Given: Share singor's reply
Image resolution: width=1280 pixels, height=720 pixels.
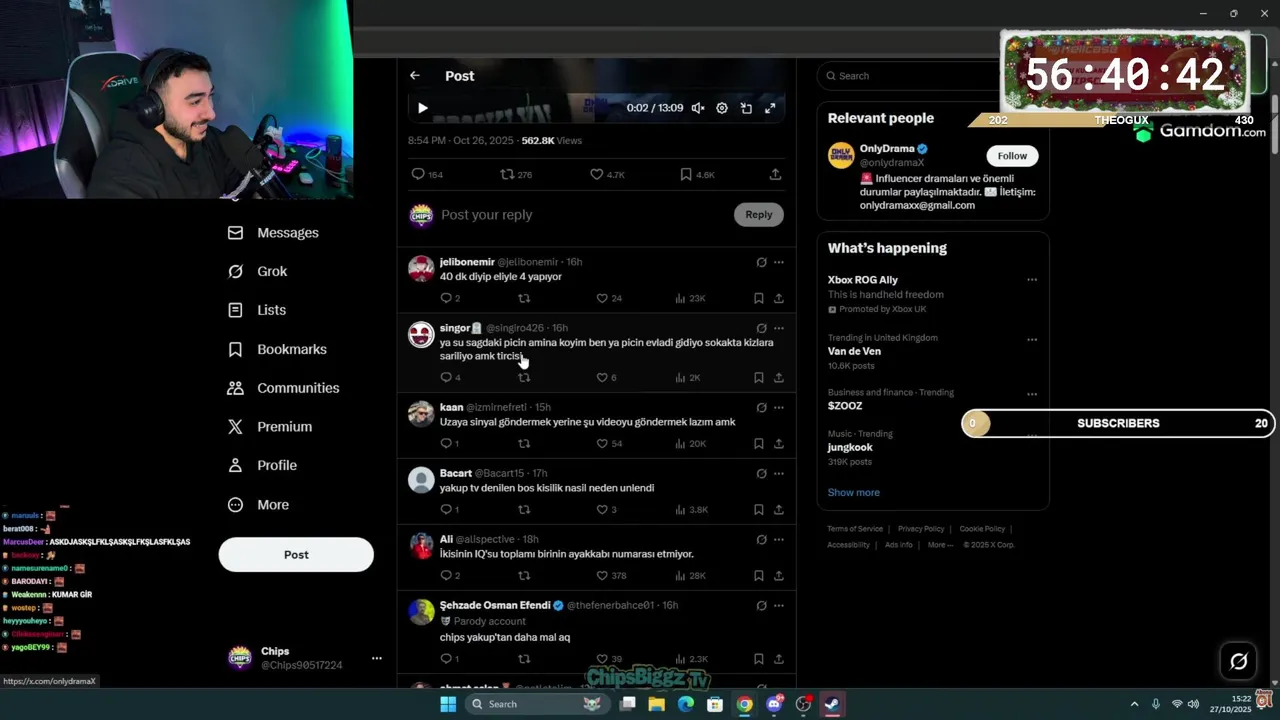Looking at the screenshot, I should pos(779,378).
